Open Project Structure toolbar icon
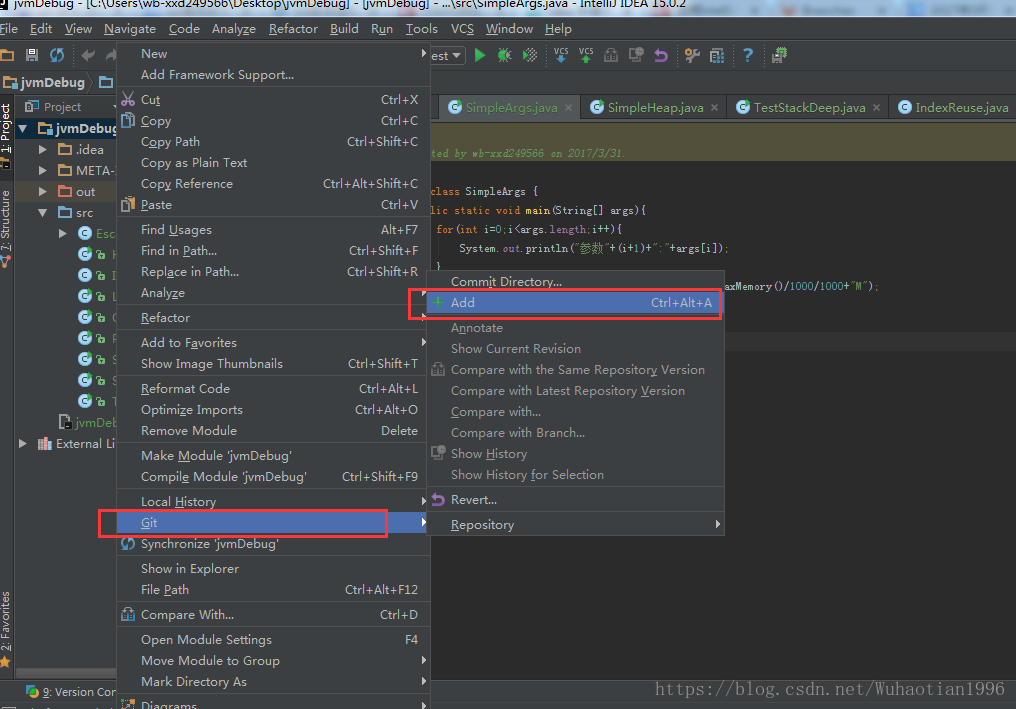 tap(717, 56)
